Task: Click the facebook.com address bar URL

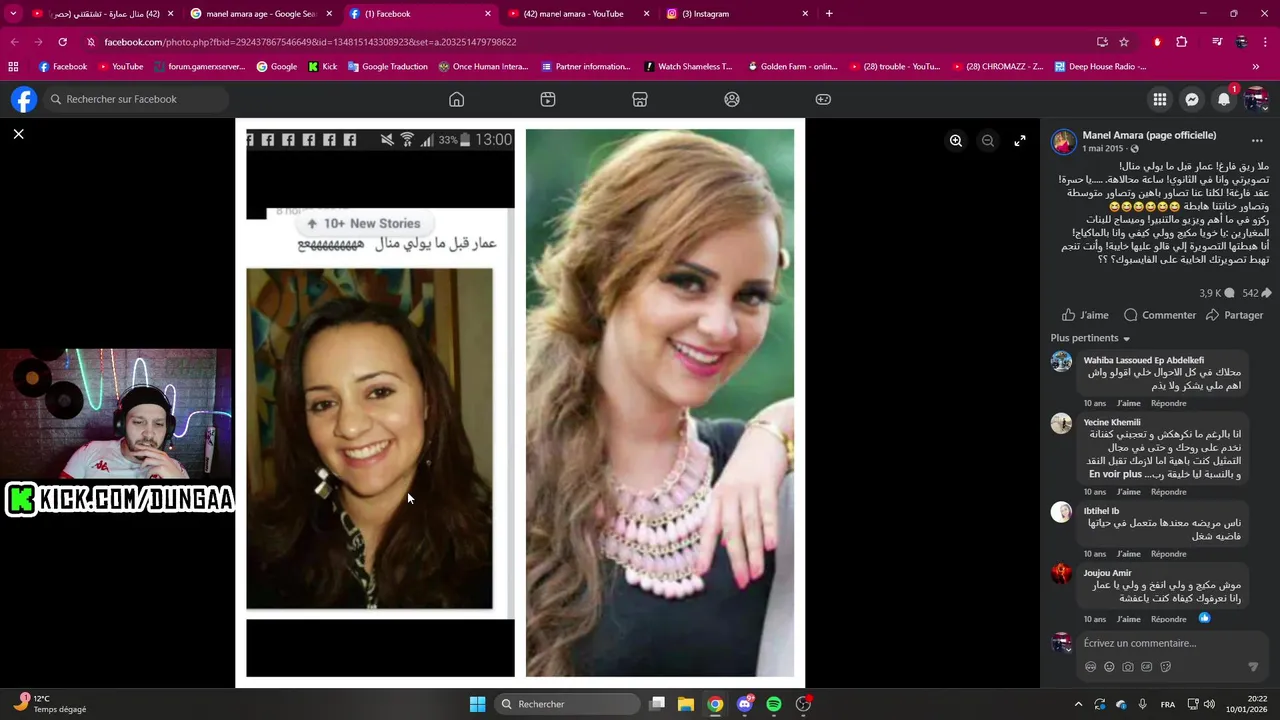Action: click(x=310, y=42)
